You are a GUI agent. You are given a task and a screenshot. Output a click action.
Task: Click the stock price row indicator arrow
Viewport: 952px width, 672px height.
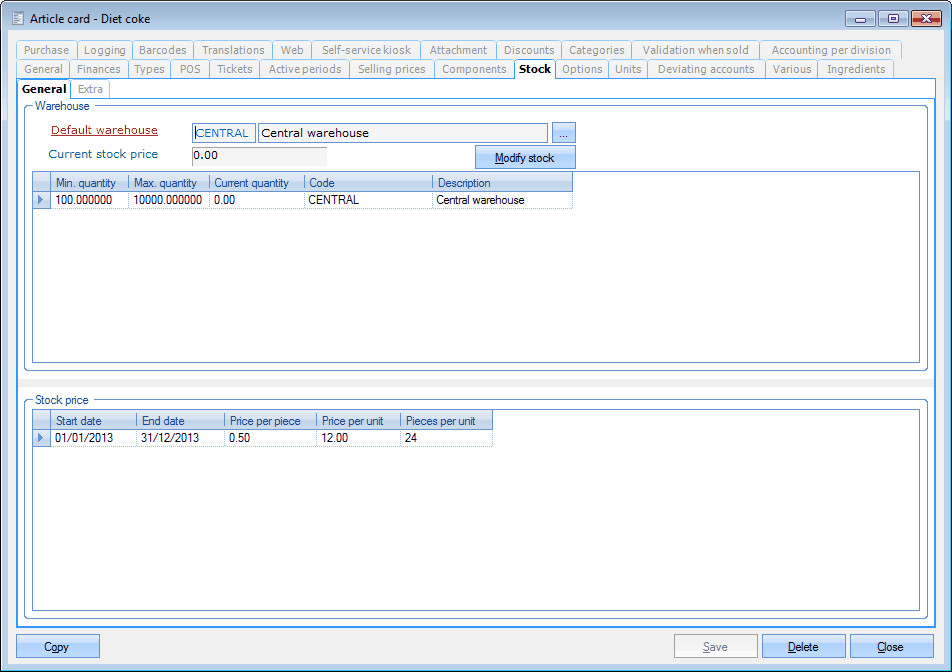(41, 438)
